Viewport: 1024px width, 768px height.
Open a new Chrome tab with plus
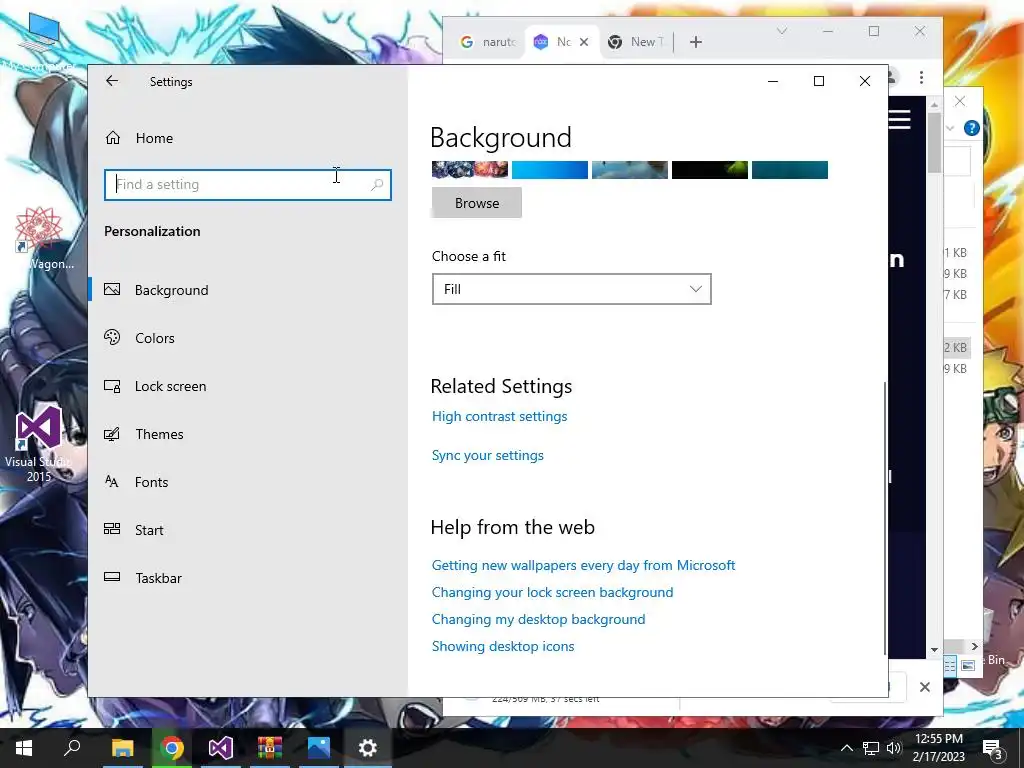click(x=696, y=42)
